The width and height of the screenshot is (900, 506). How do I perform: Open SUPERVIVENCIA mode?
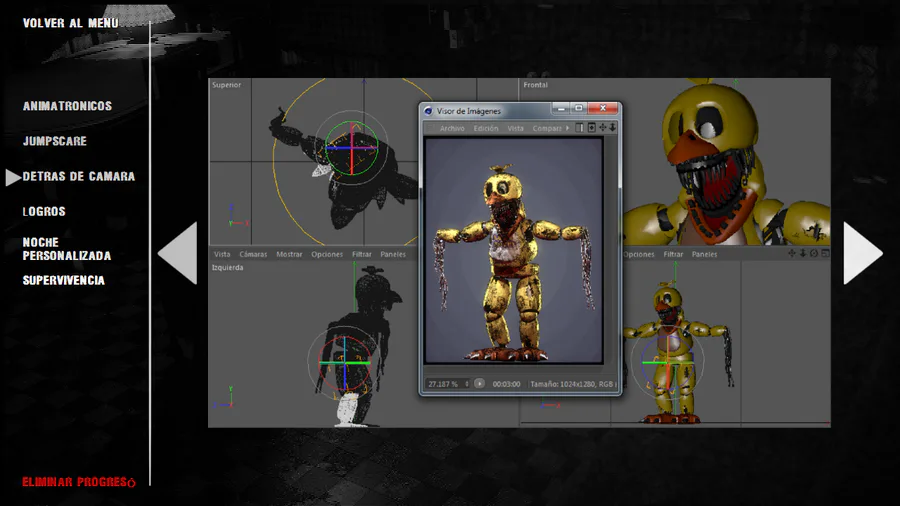(64, 281)
